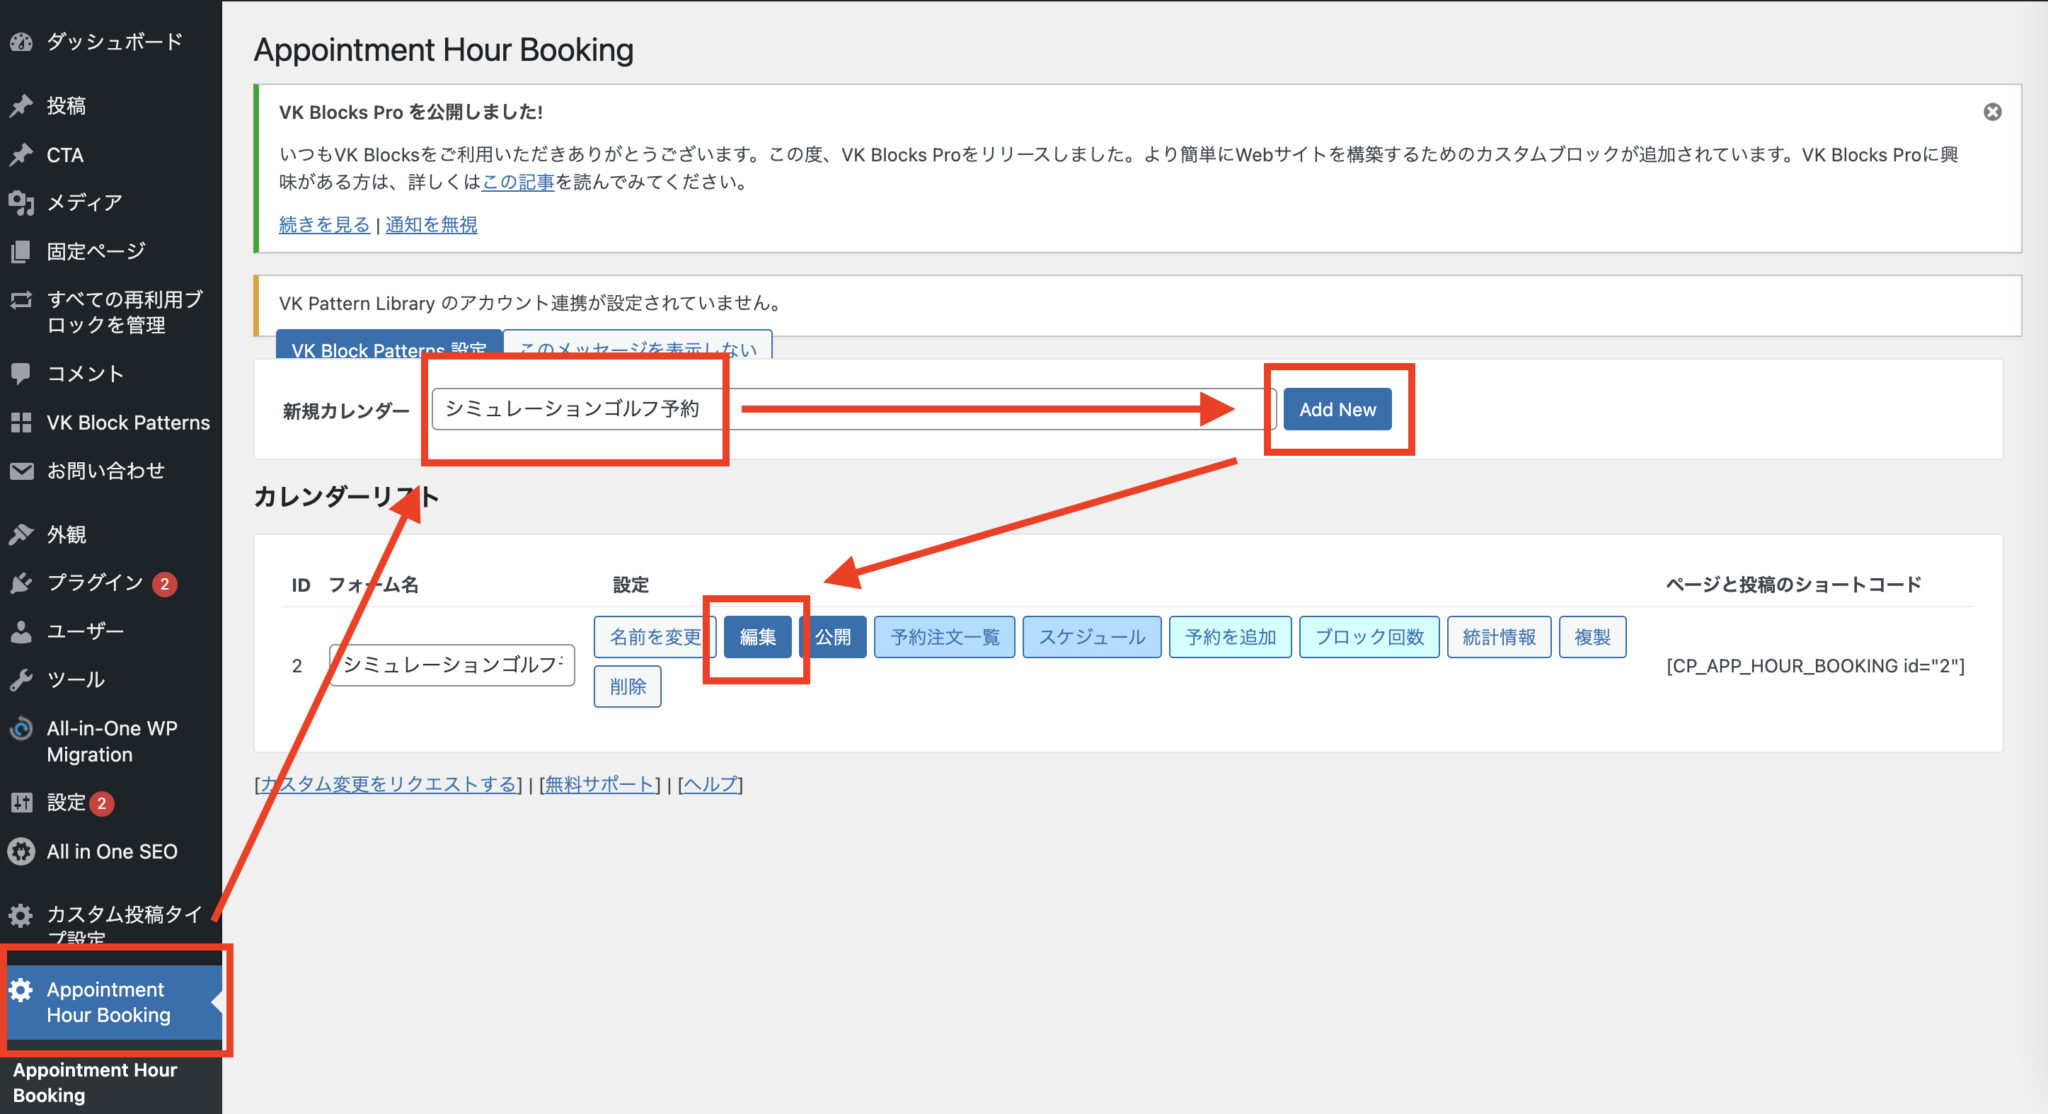The width and height of the screenshot is (2048, 1114).
Task: Click the メディア media library icon
Action: click(22, 203)
